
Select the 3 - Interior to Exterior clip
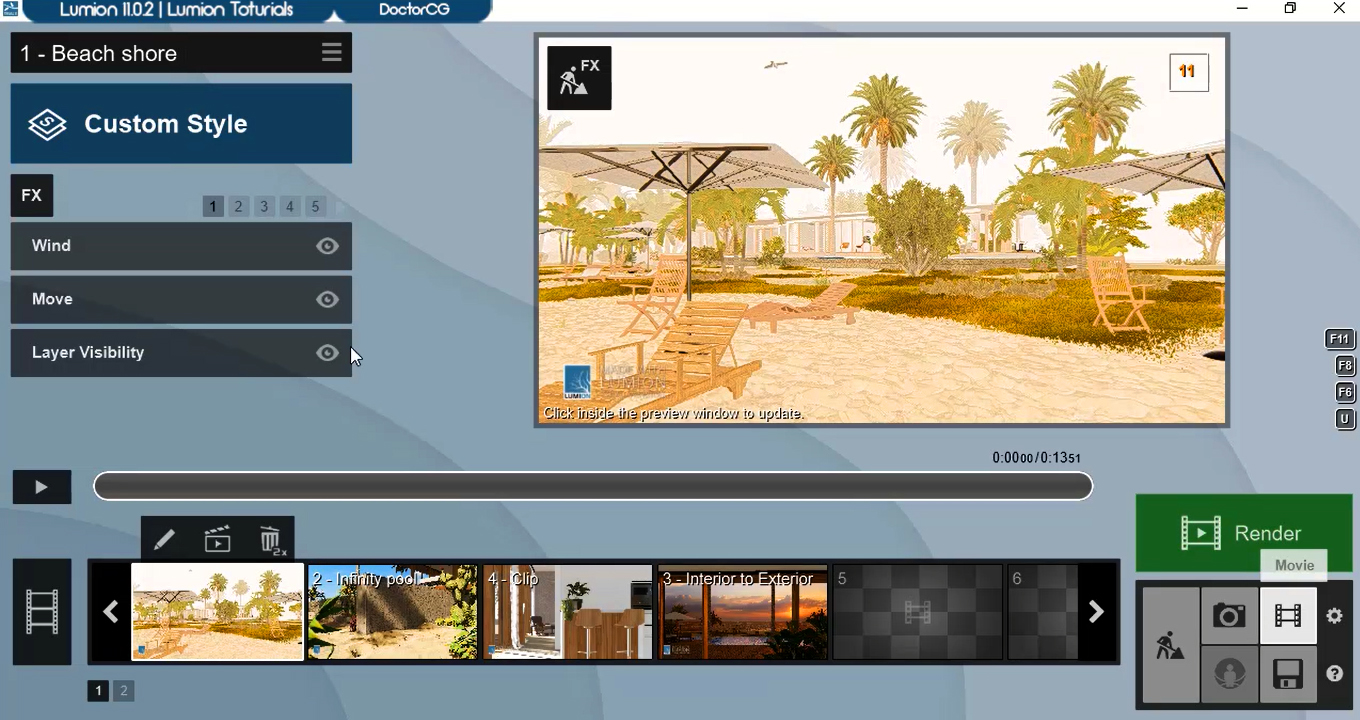(743, 612)
